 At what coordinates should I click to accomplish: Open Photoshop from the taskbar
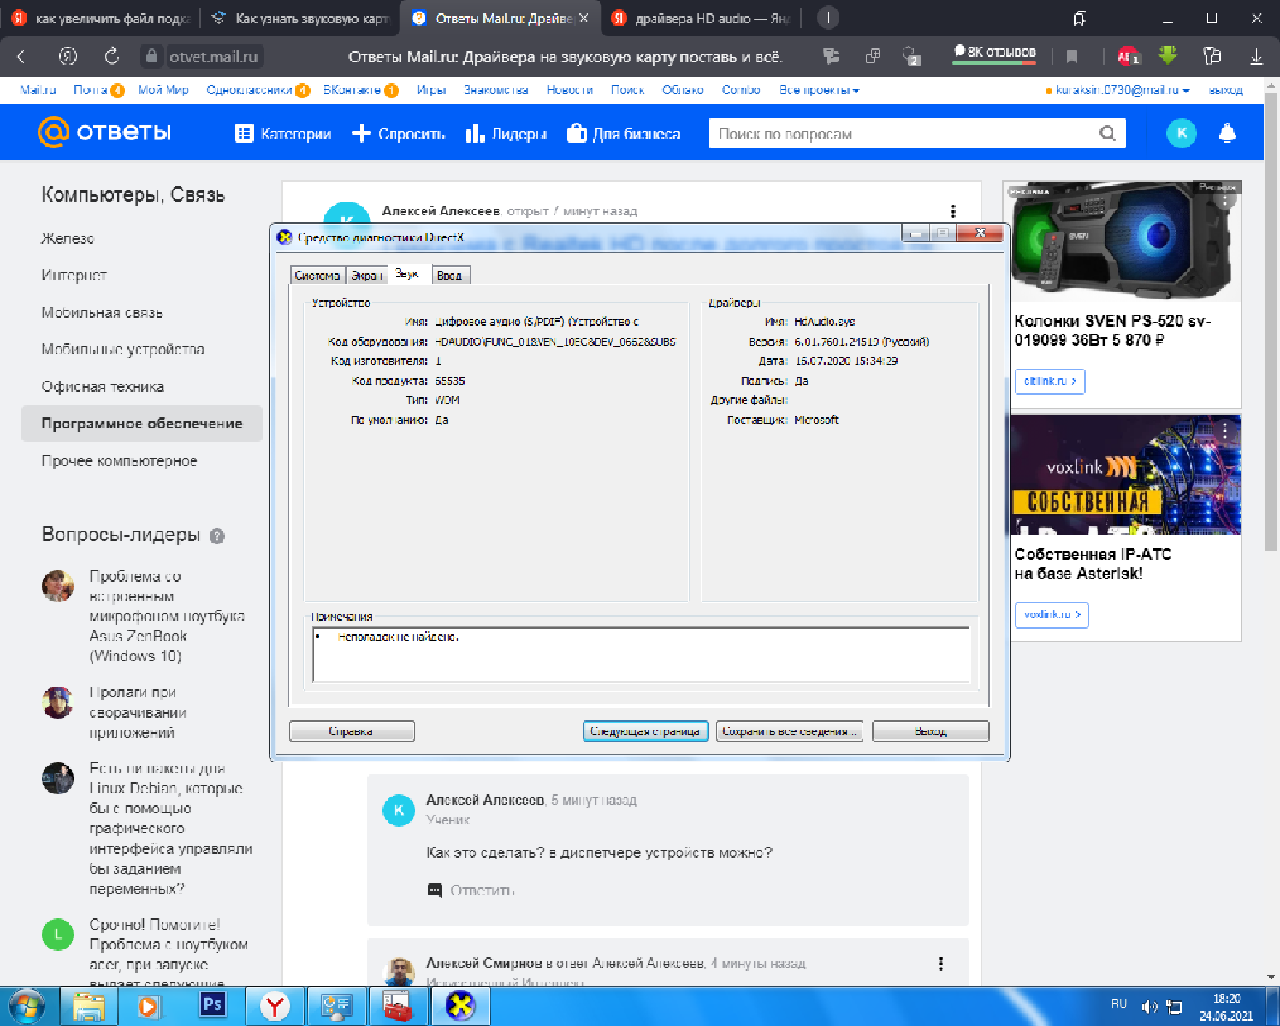click(212, 1006)
